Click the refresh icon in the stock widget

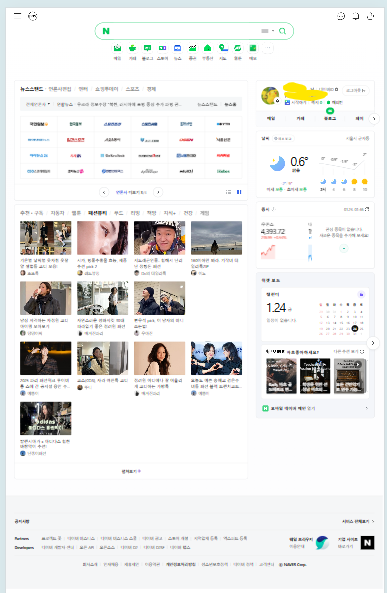click(367, 209)
